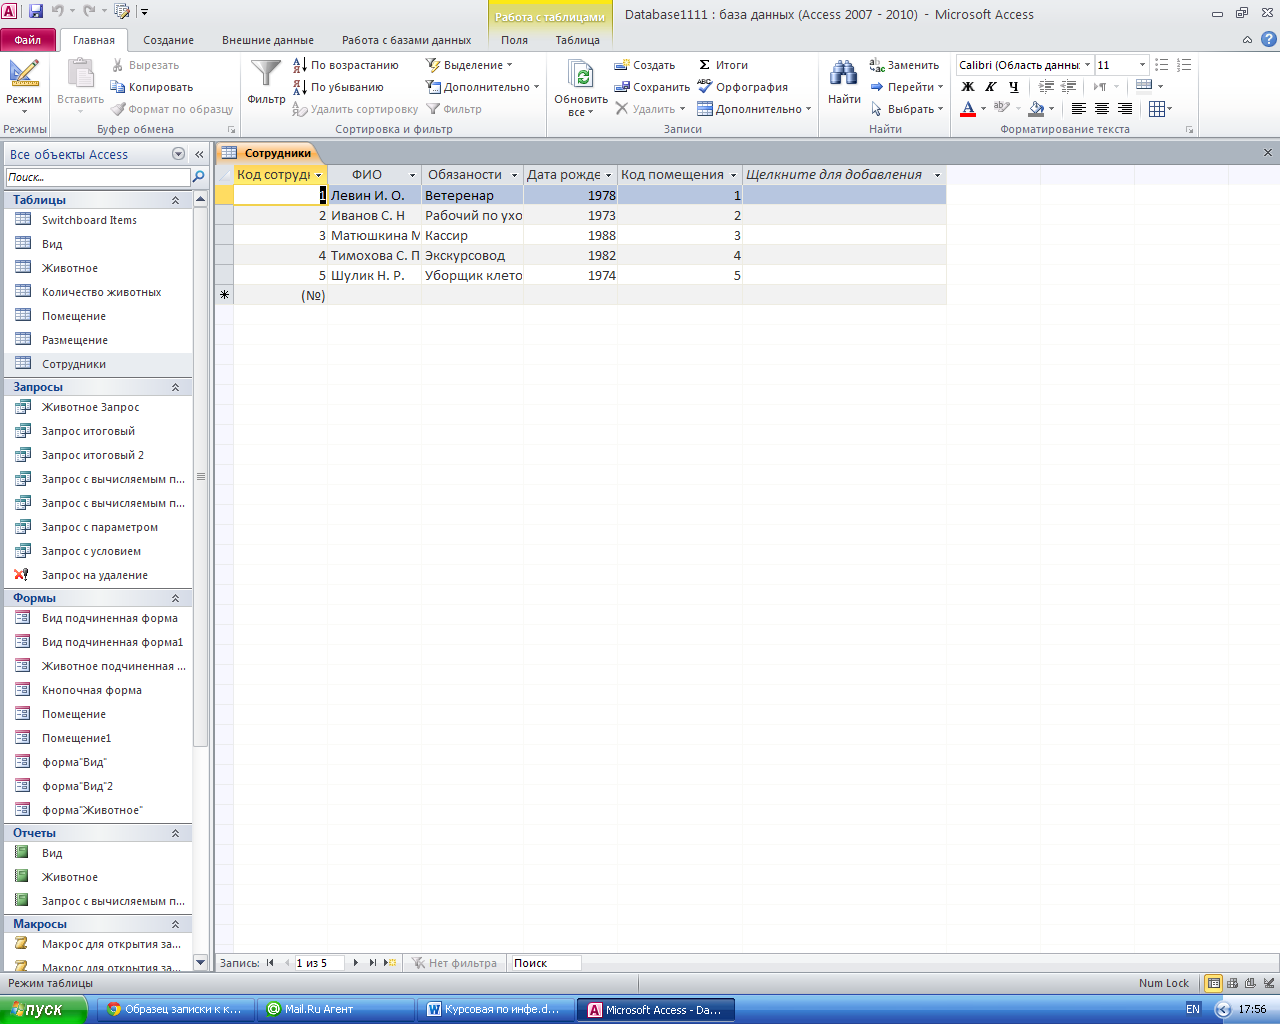Click navigation pane search field
This screenshot has height=1024, width=1280.
tap(97, 177)
